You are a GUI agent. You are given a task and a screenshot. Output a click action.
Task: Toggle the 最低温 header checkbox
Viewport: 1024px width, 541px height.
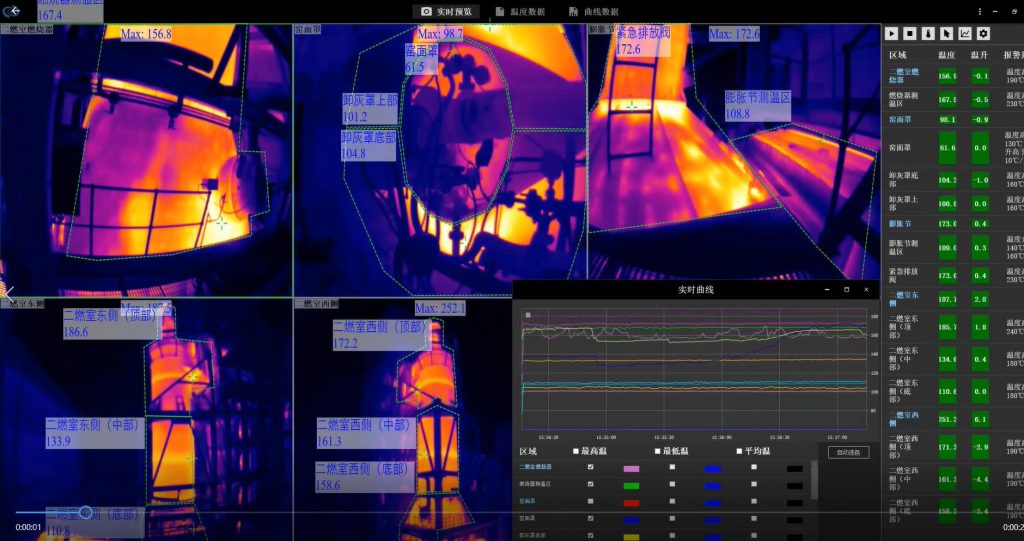tap(658, 452)
